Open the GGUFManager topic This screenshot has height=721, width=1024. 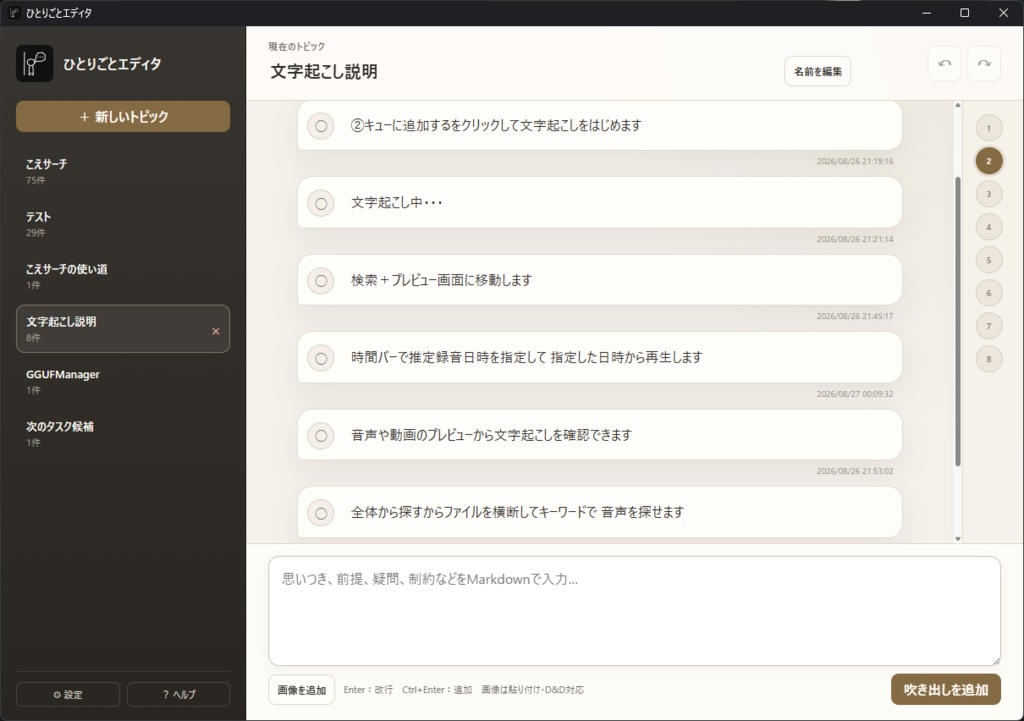tap(123, 381)
